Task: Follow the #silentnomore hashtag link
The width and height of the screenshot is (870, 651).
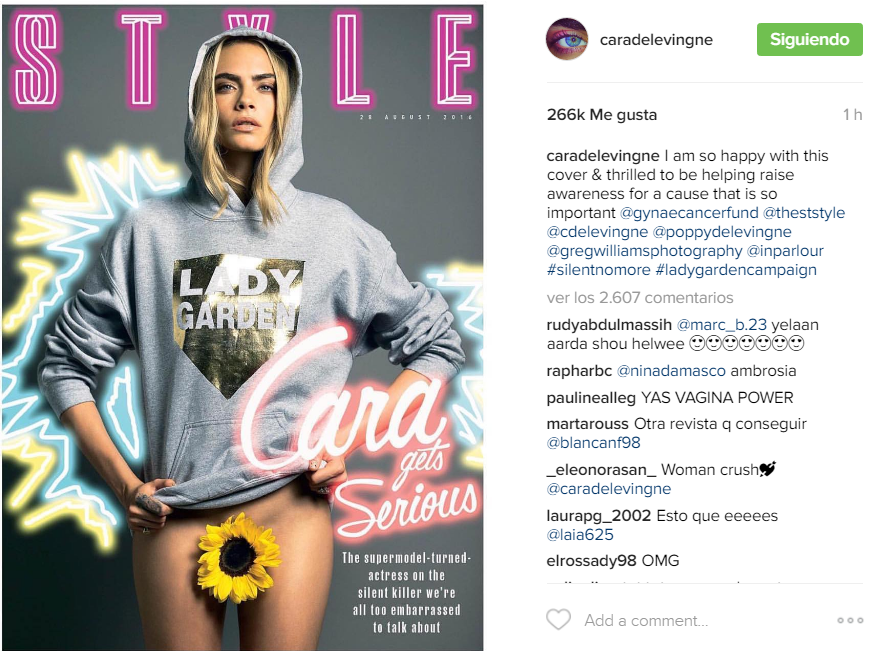Action: point(598,270)
